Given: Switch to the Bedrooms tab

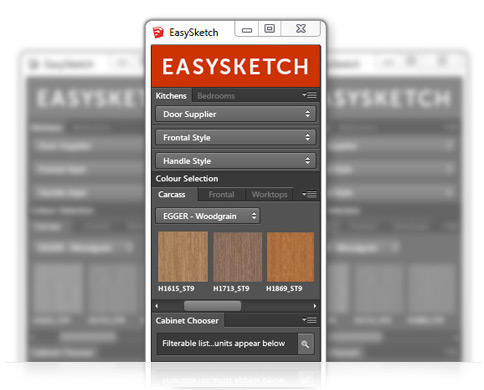Looking at the screenshot, I should [x=216, y=96].
